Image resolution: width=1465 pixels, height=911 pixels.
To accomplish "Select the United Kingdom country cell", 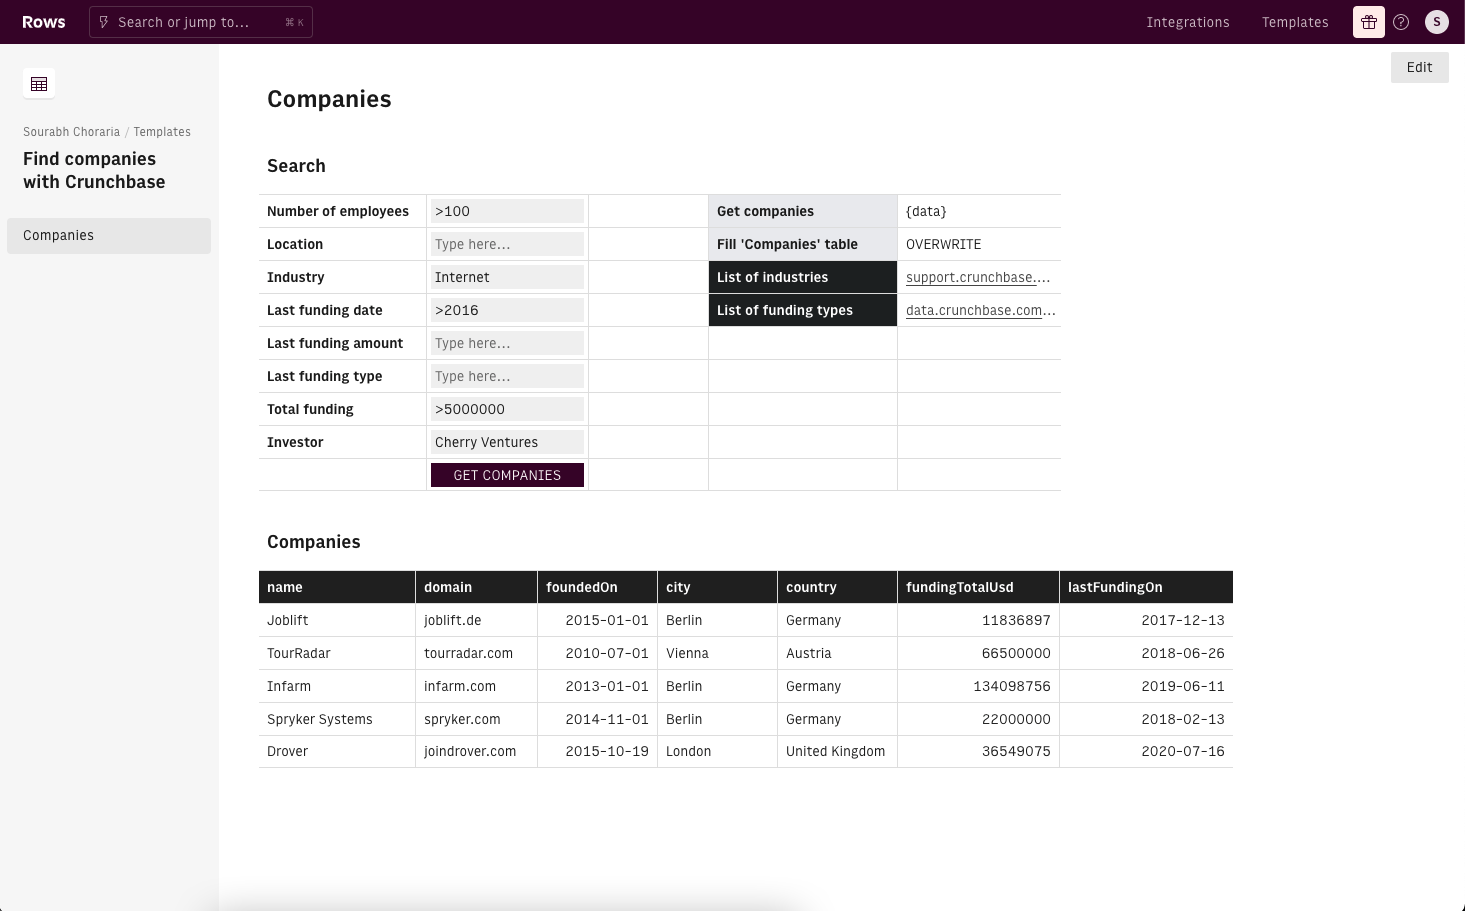I will 837,751.
